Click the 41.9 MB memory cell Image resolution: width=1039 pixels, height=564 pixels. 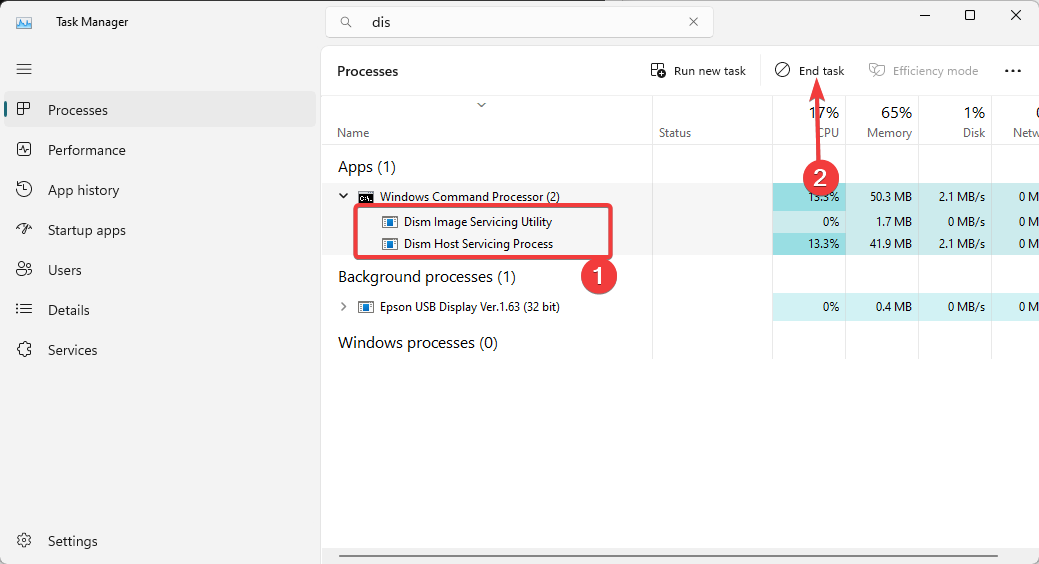[882, 244]
